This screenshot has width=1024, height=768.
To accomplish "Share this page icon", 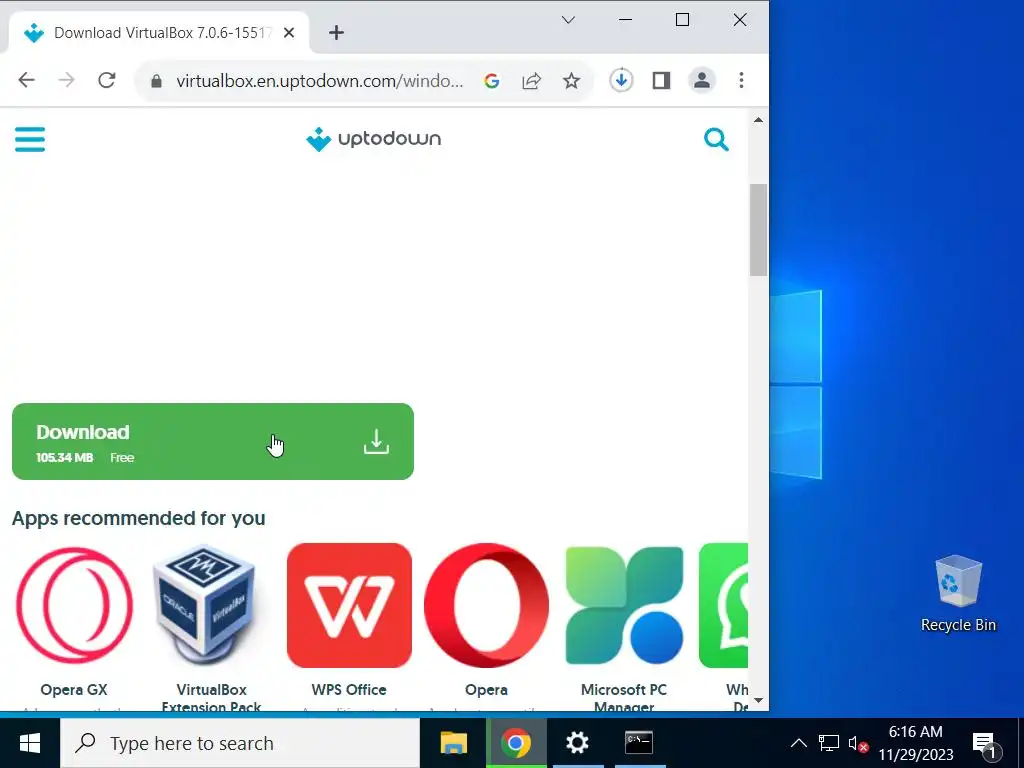I will [x=532, y=81].
